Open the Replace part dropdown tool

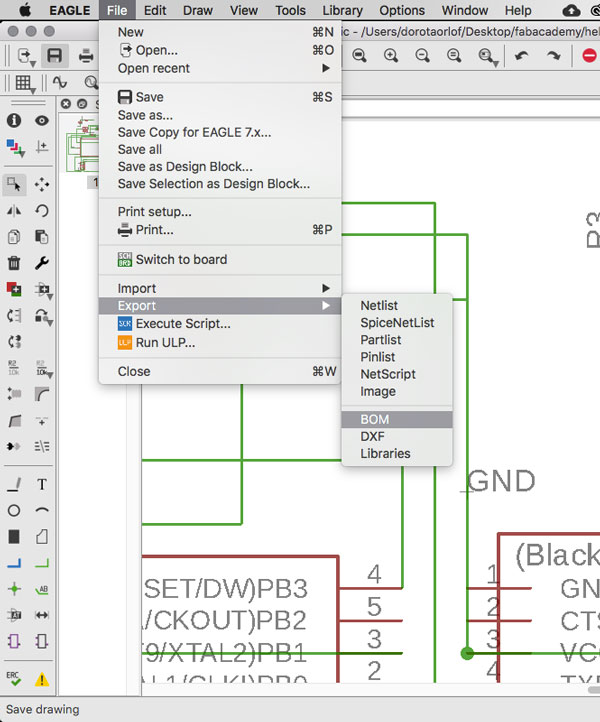pos(43,317)
